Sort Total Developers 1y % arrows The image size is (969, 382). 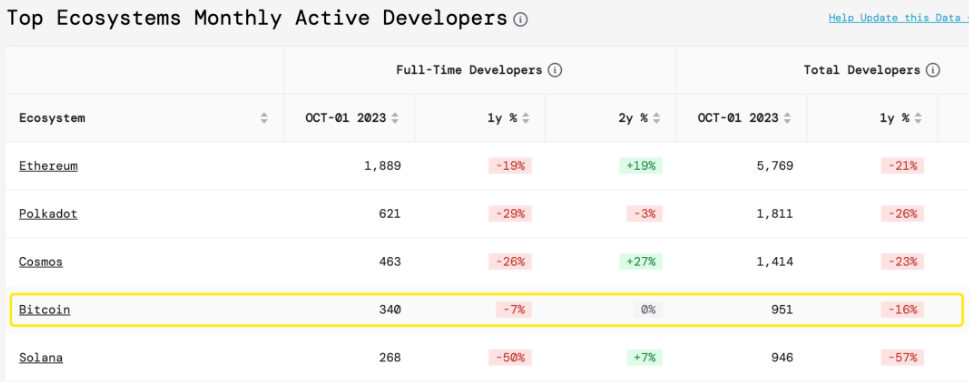pos(918,118)
